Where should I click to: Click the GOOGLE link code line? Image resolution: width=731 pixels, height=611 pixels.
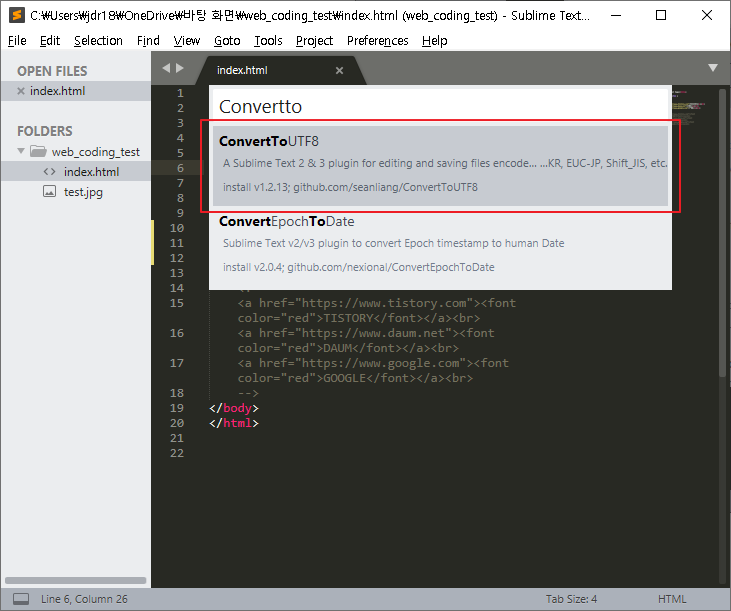(373, 370)
